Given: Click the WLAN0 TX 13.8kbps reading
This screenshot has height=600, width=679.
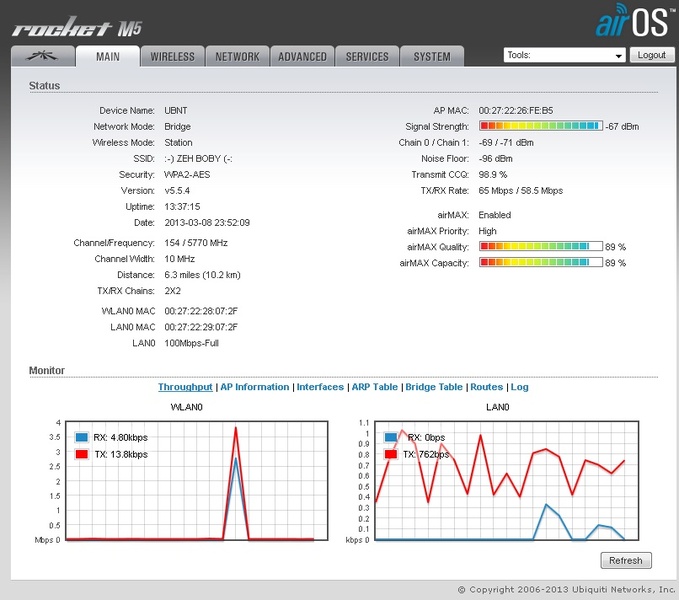Looking at the screenshot, I should (x=121, y=454).
